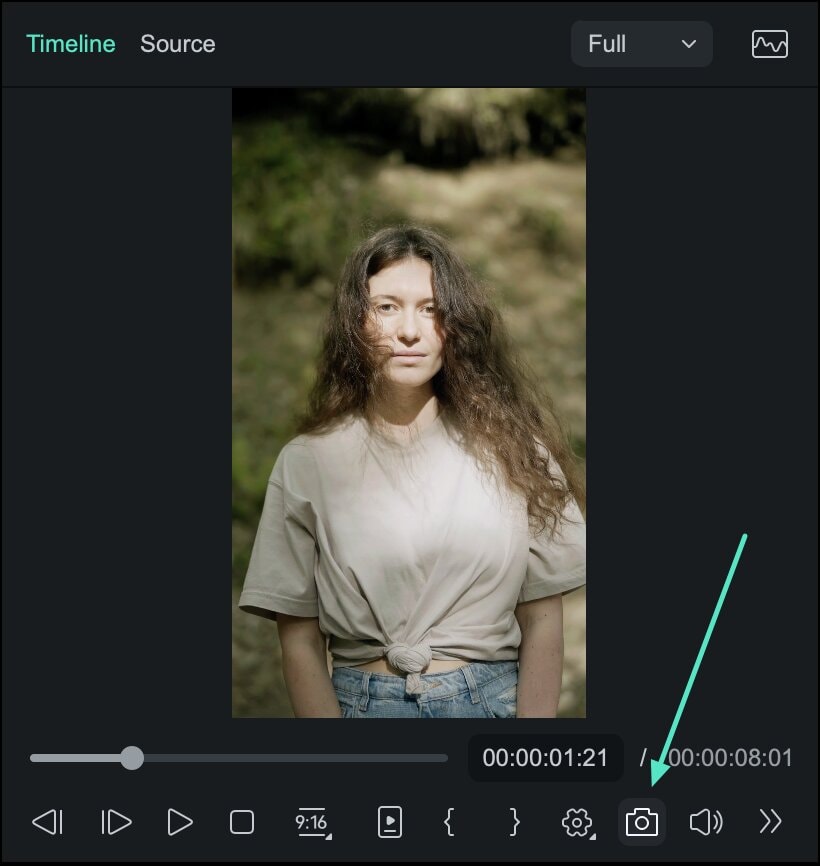
Task: Stop playback with the square button
Action: pyautogui.click(x=242, y=822)
